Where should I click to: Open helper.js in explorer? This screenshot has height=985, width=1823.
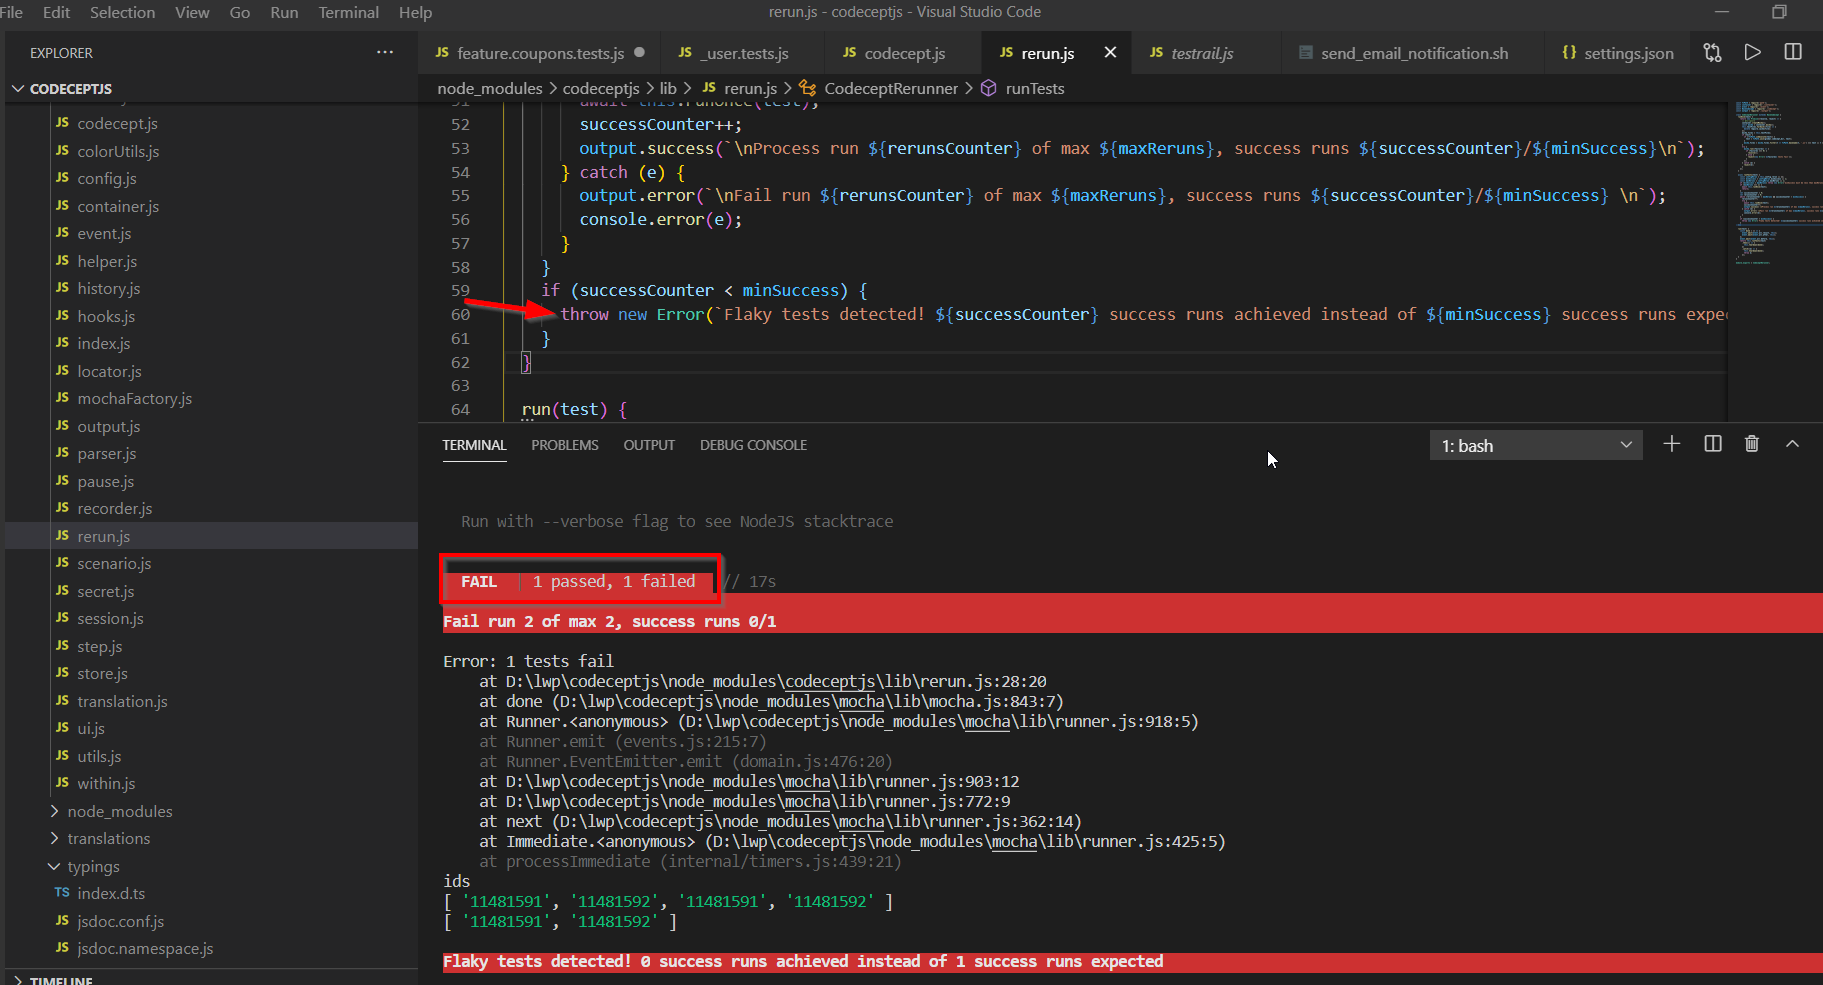[107, 261]
